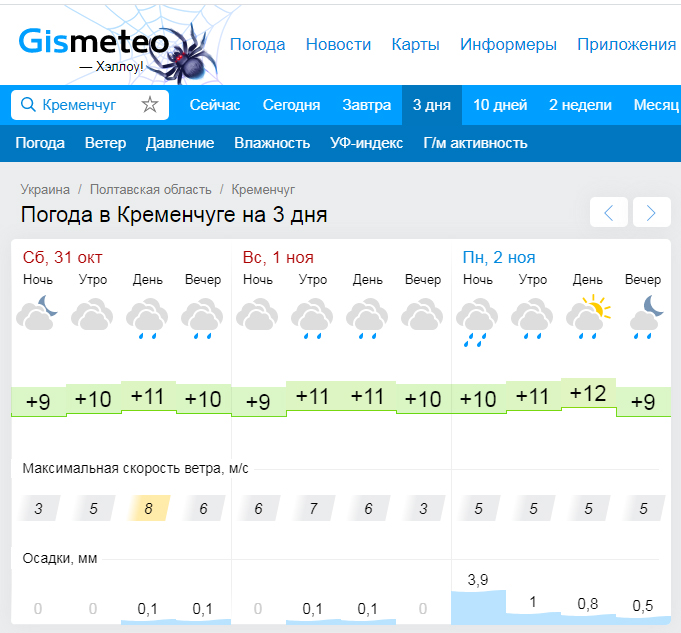This screenshot has height=633, width=681.
Task: Open the Сегодня forecast tab
Action: (x=291, y=105)
